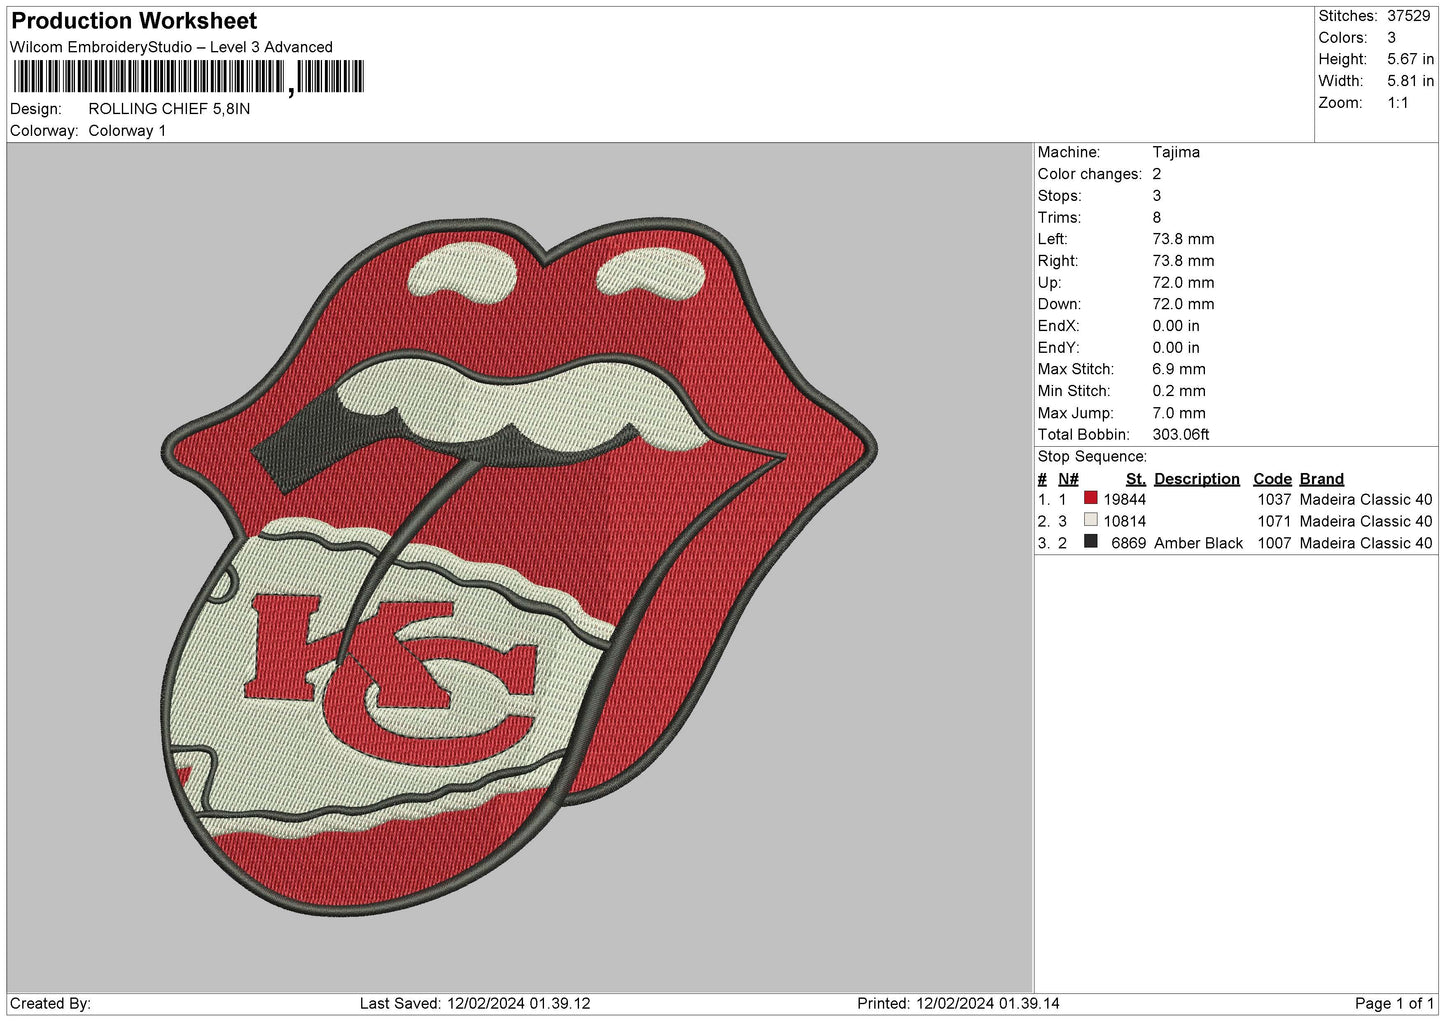This screenshot has height=1021, width=1445.
Task: Click the 'Page 1 of 1' indicator
Action: (1394, 1003)
